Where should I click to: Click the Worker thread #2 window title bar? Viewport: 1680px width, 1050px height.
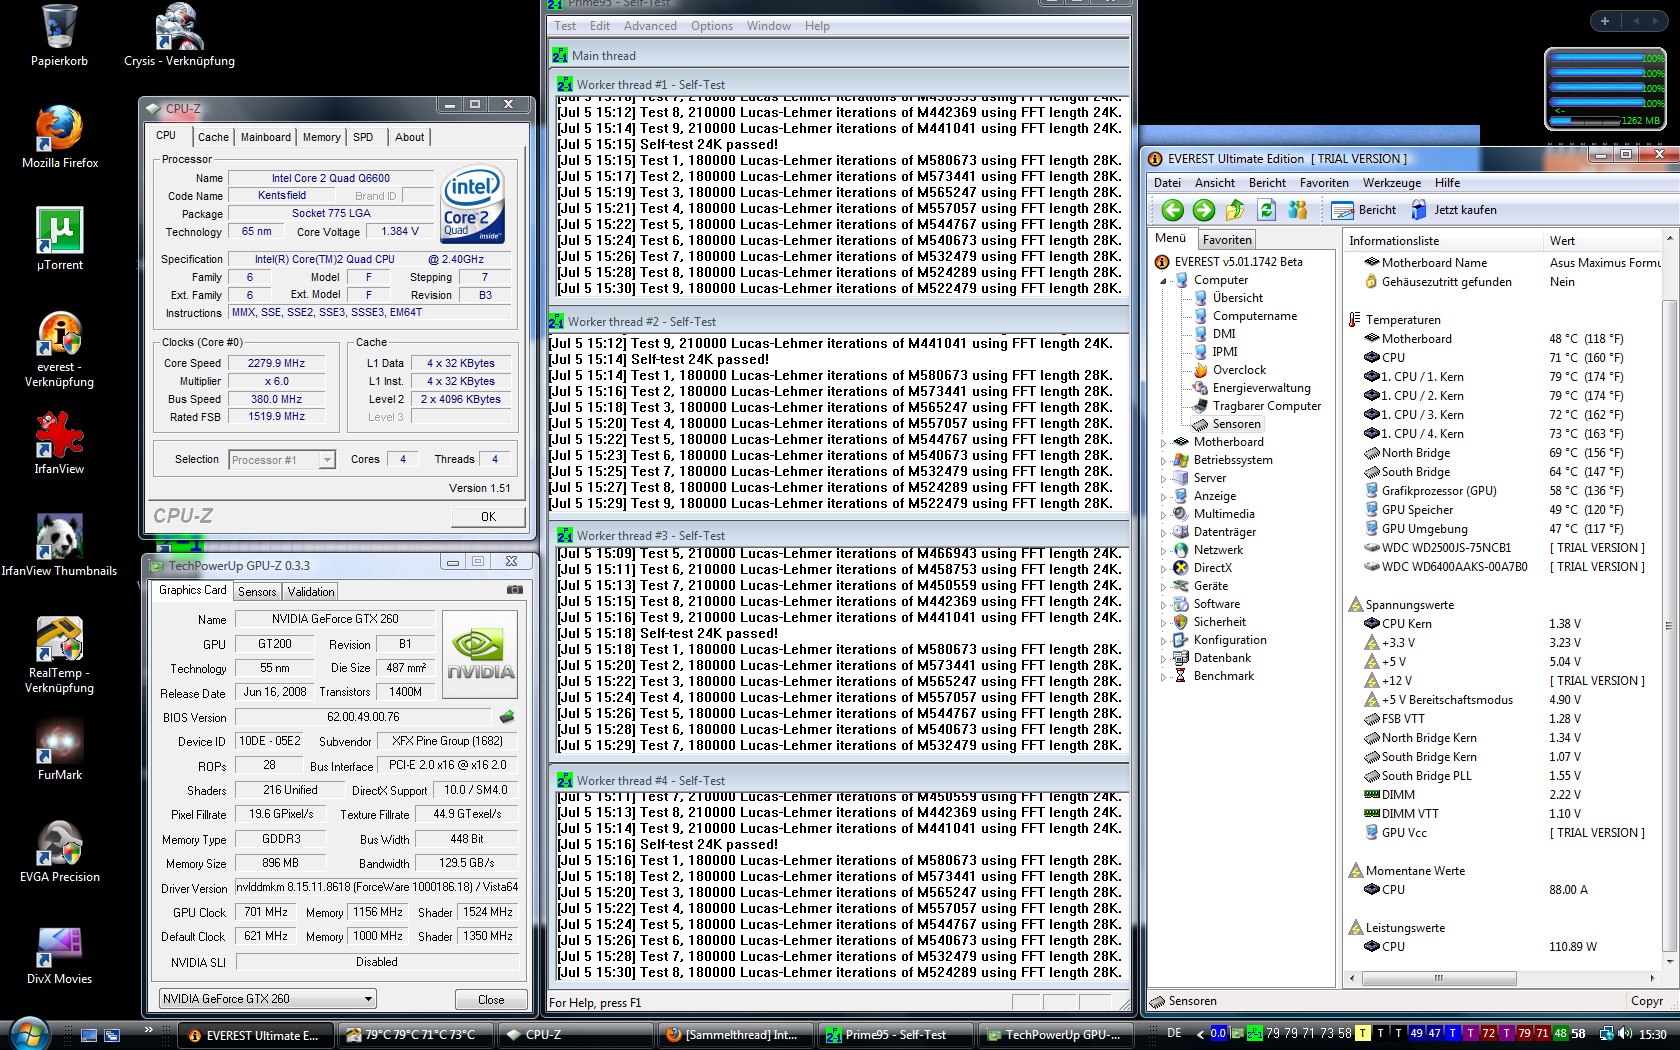[838, 322]
